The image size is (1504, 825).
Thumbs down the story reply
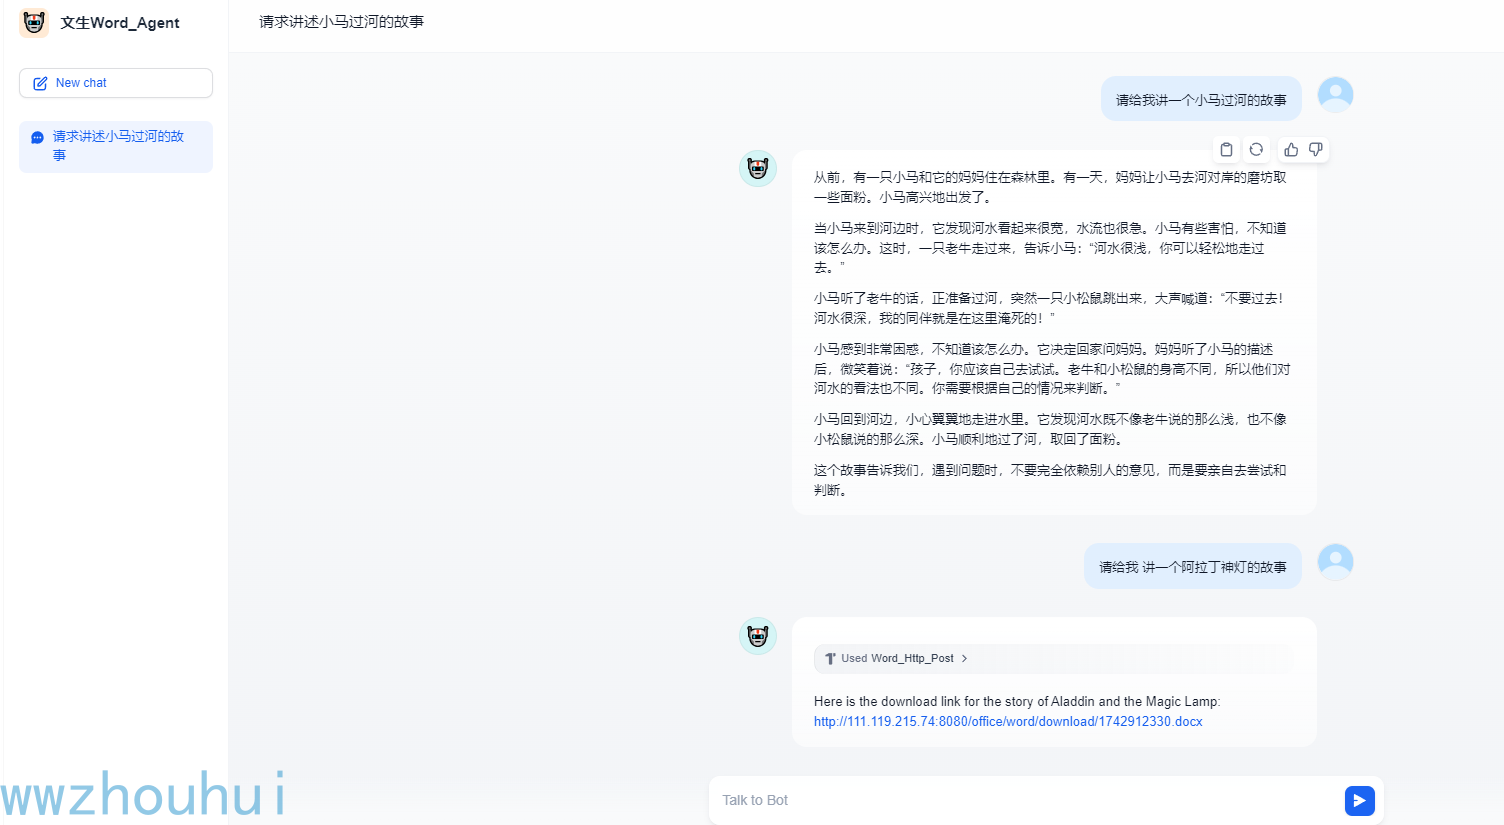click(1316, 149)
